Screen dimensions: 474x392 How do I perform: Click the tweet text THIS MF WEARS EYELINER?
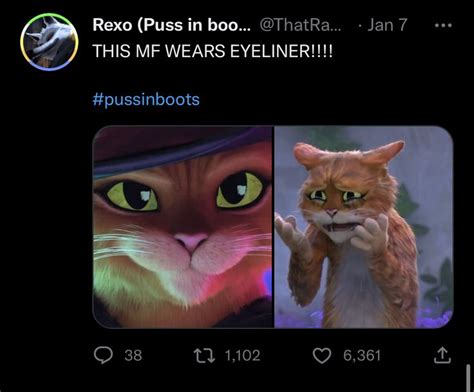pyautogui.click(x=212, y=51)
